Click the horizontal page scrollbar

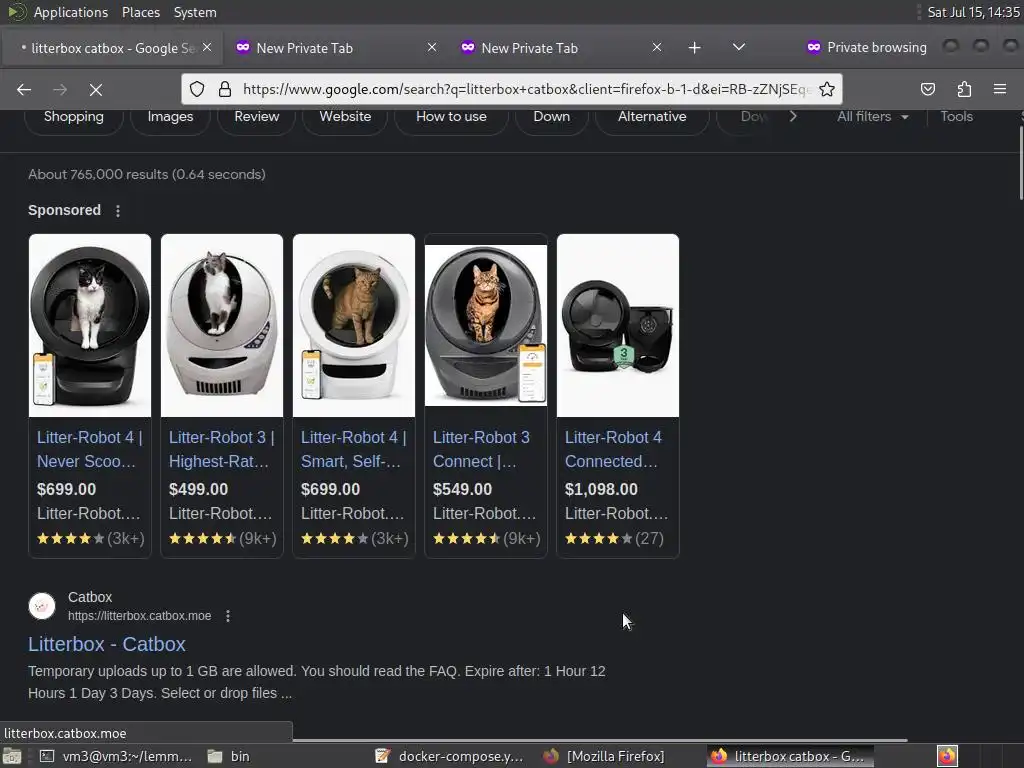coord(600,740)
